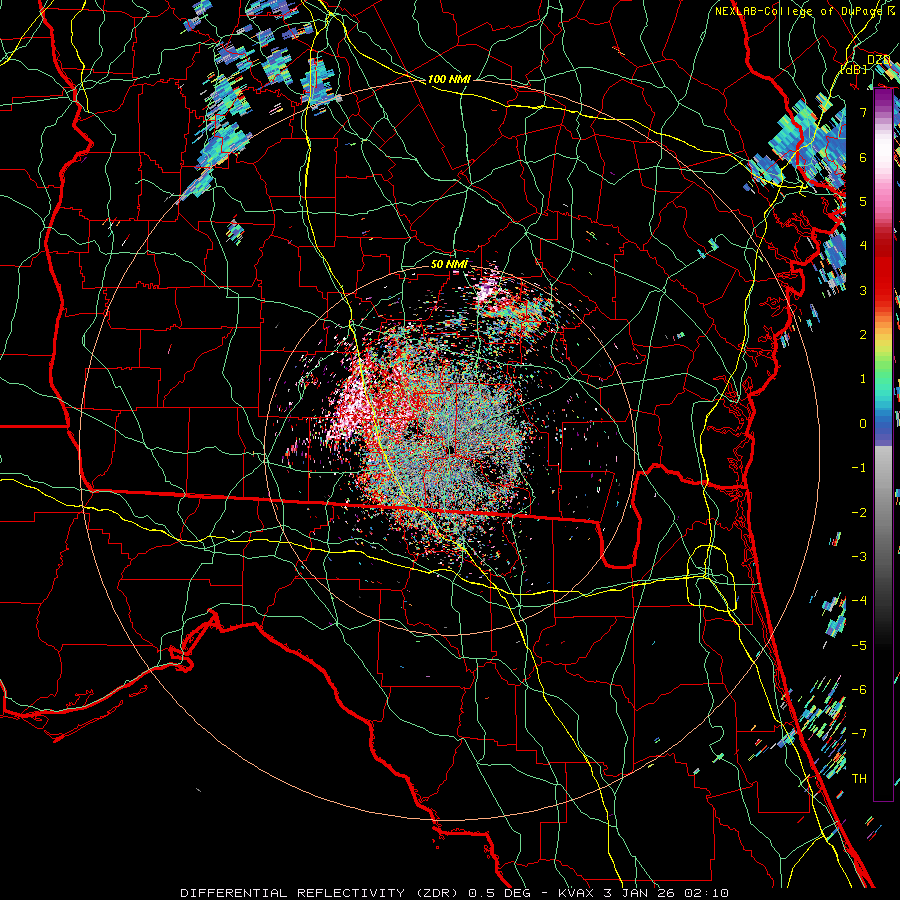The image size is (900, 900).
Task: Click the "5" value on color scale
Action: [863, 201]
